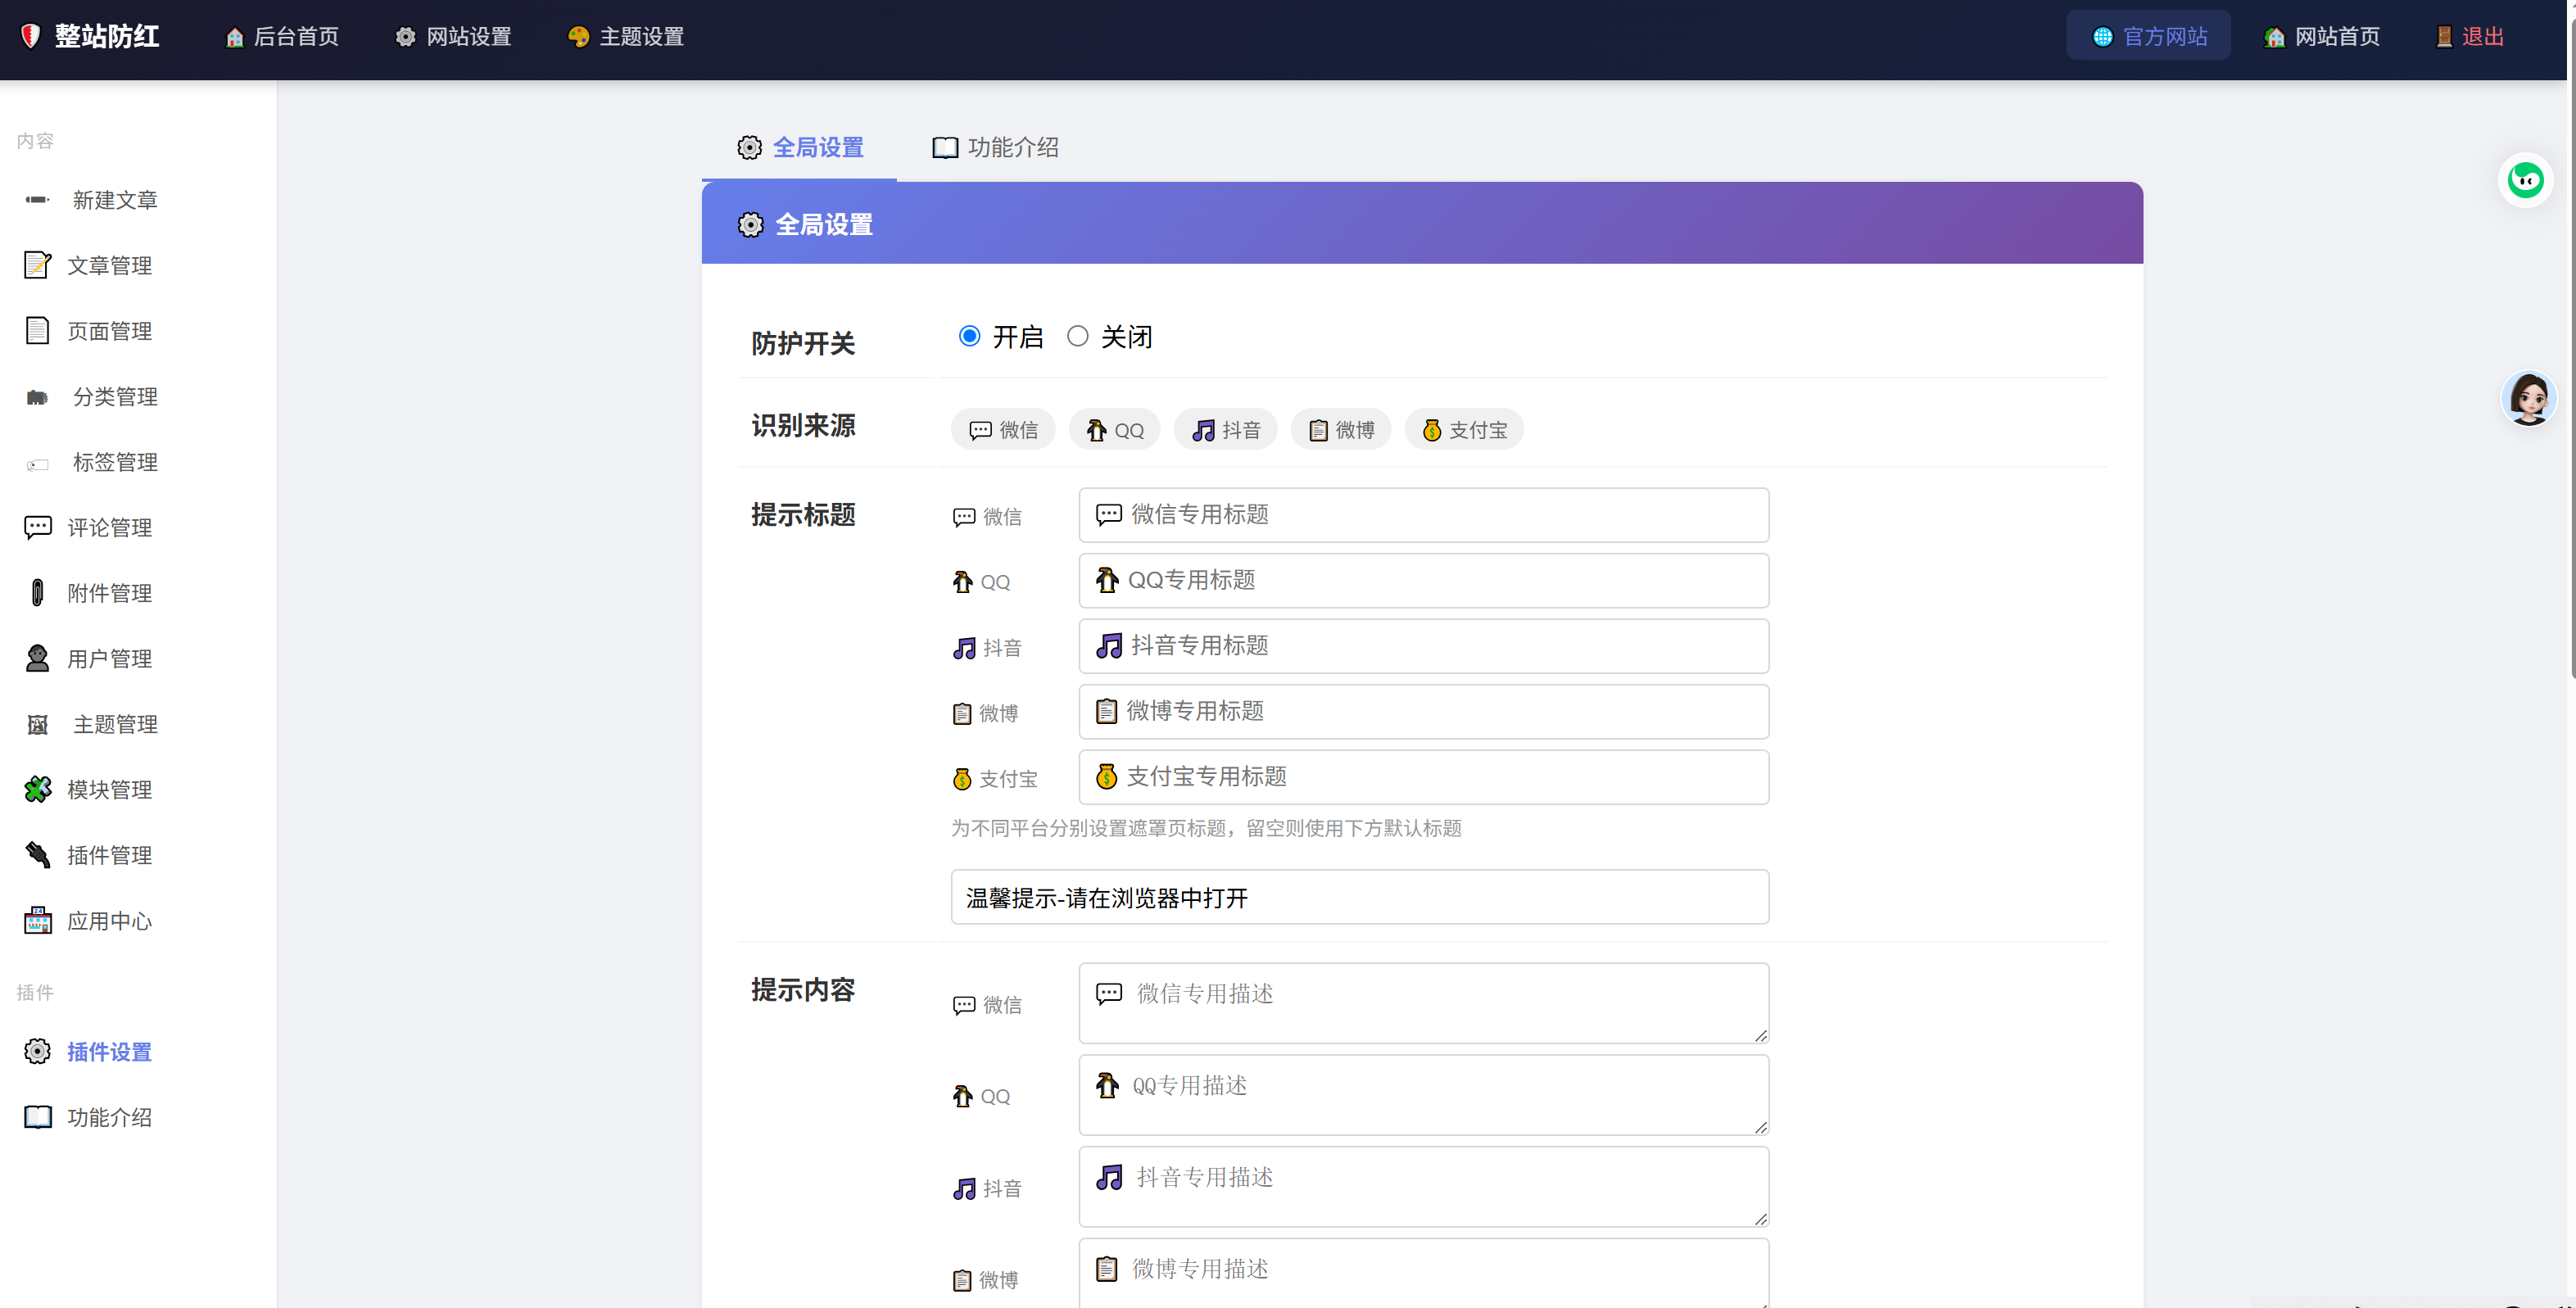Click the palette icon beside 主题设置

click(578, 37)
